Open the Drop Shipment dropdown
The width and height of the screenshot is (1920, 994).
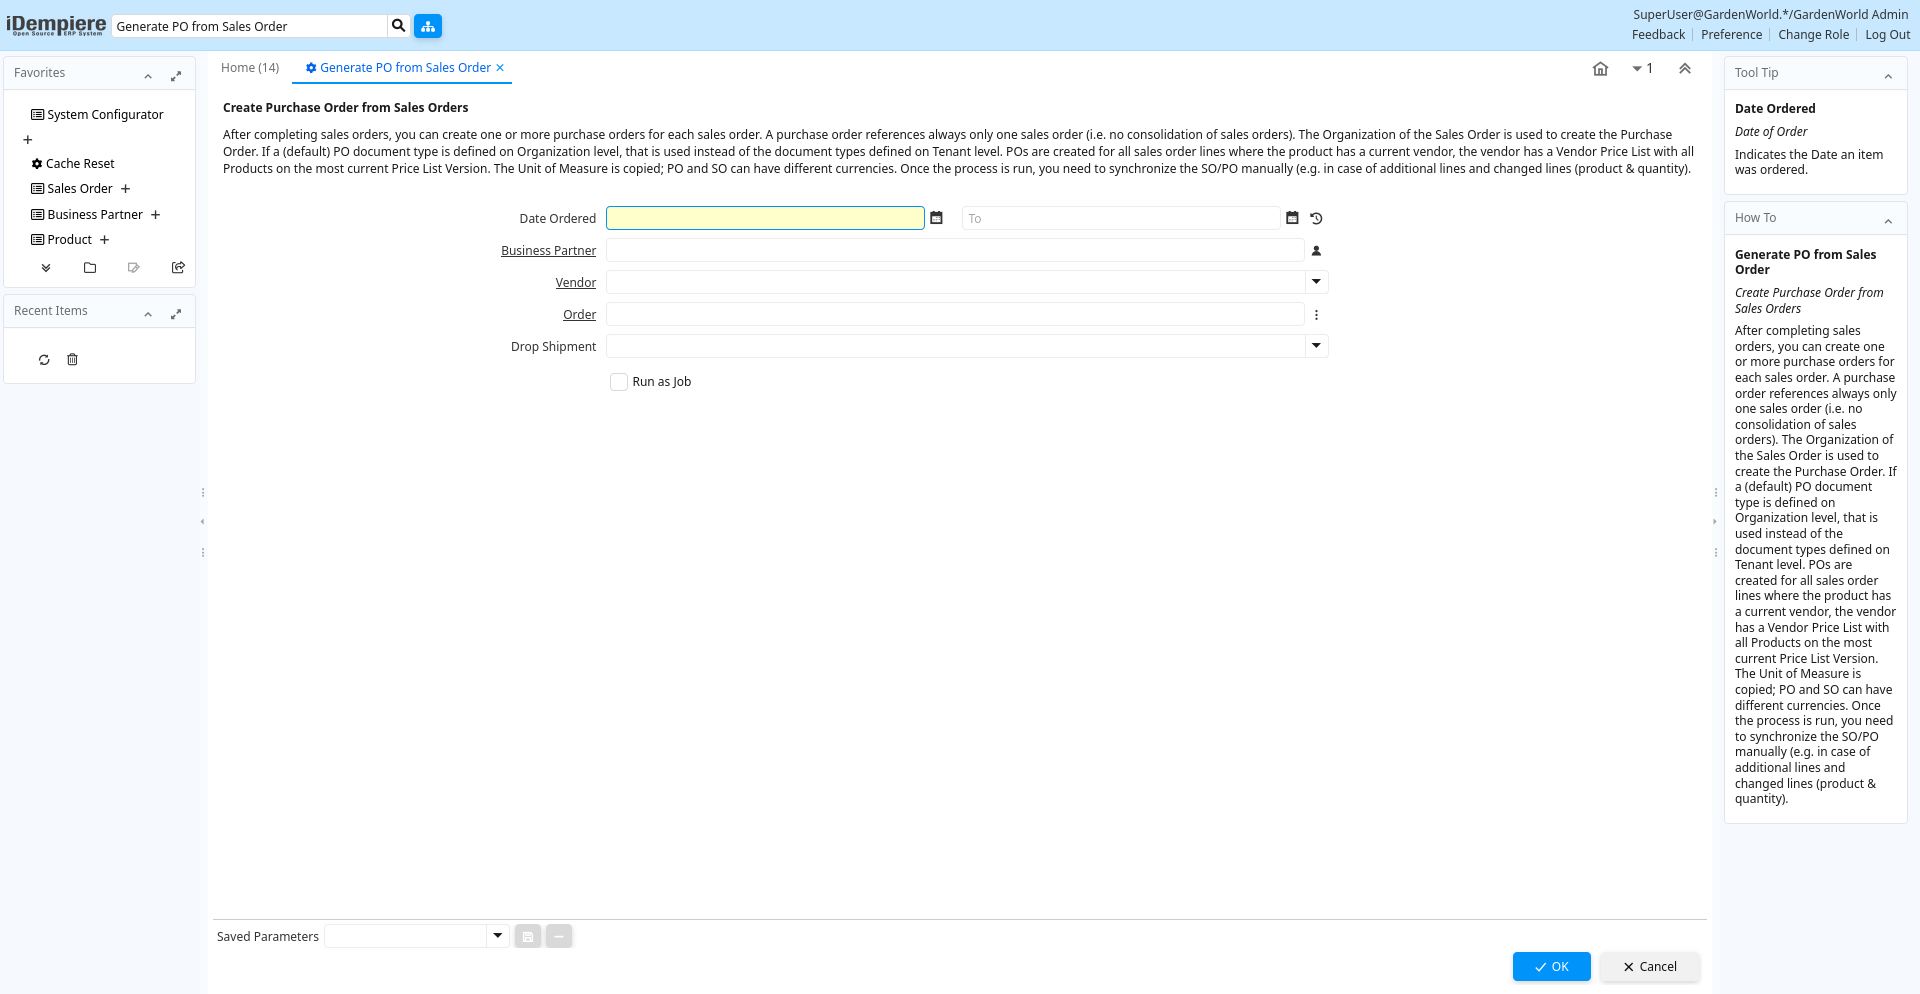pyautogui.click(x=1316, y=346)
